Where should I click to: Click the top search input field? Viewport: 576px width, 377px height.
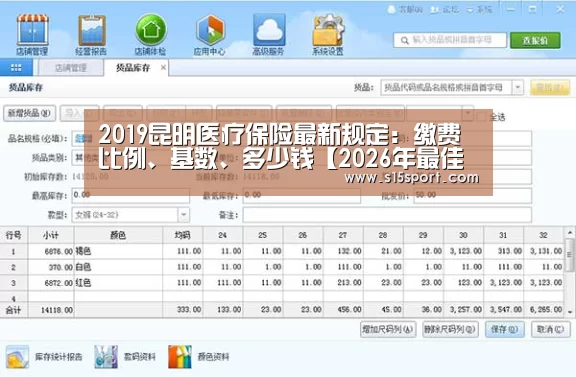pyautogui.click(x=450, y=40)
